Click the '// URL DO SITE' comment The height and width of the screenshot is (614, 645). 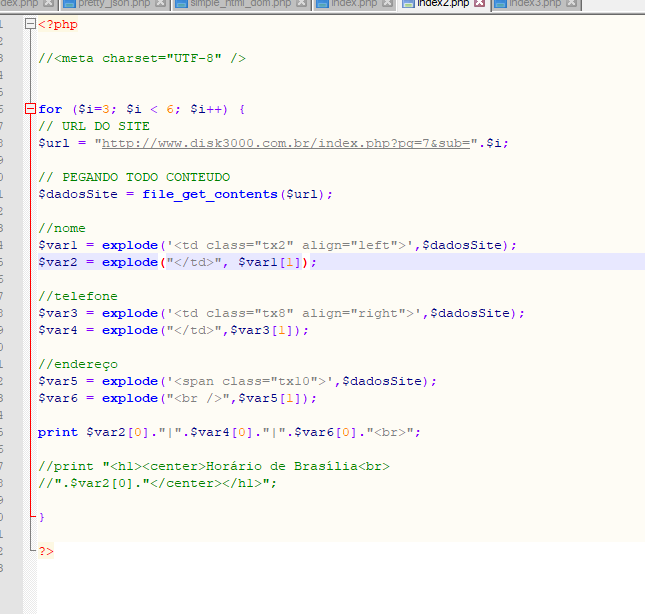[x=94, y=126]
